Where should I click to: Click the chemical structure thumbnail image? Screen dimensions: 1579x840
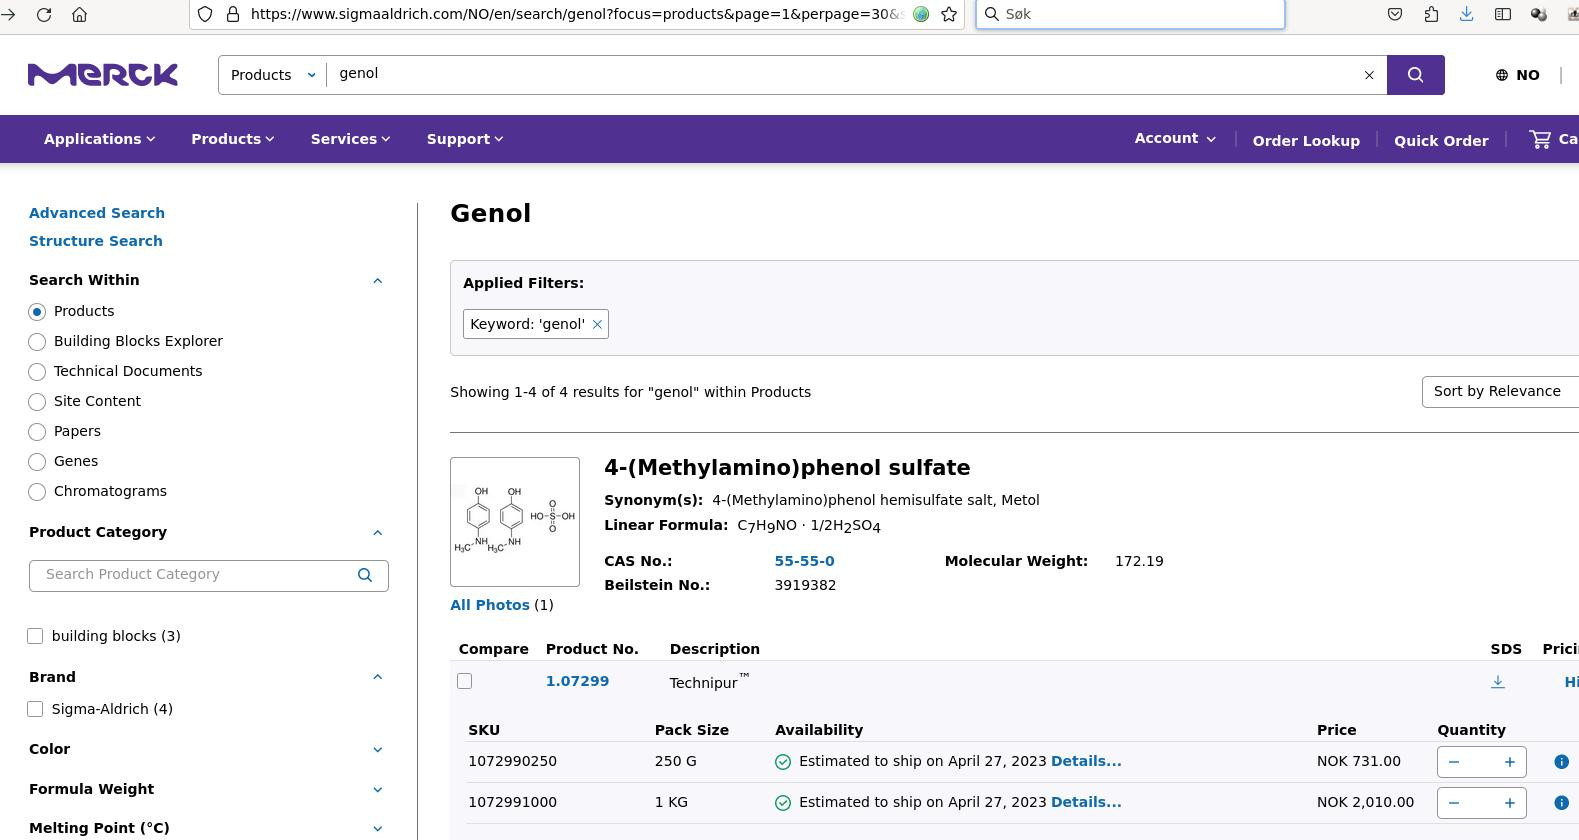(515, 522)
